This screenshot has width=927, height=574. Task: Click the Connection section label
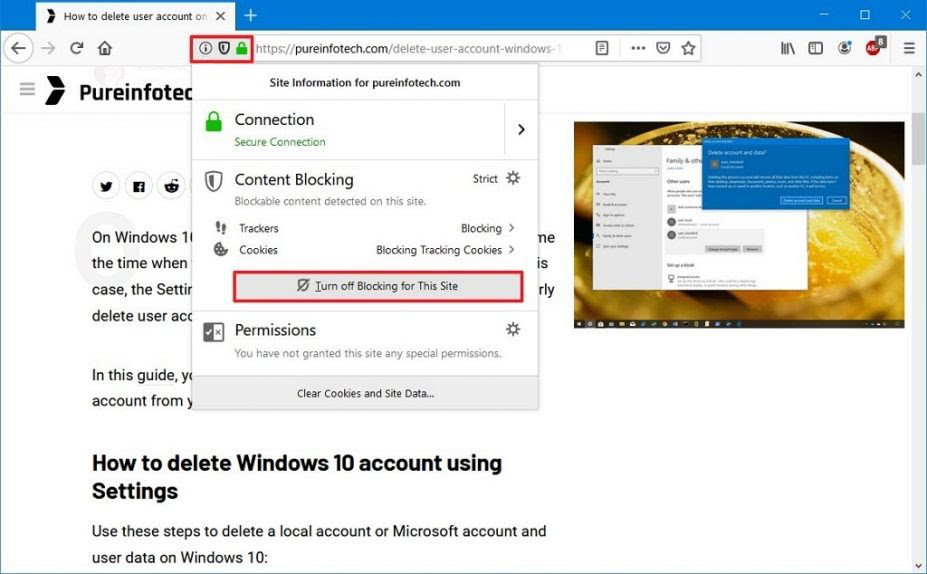pos(274,119)
